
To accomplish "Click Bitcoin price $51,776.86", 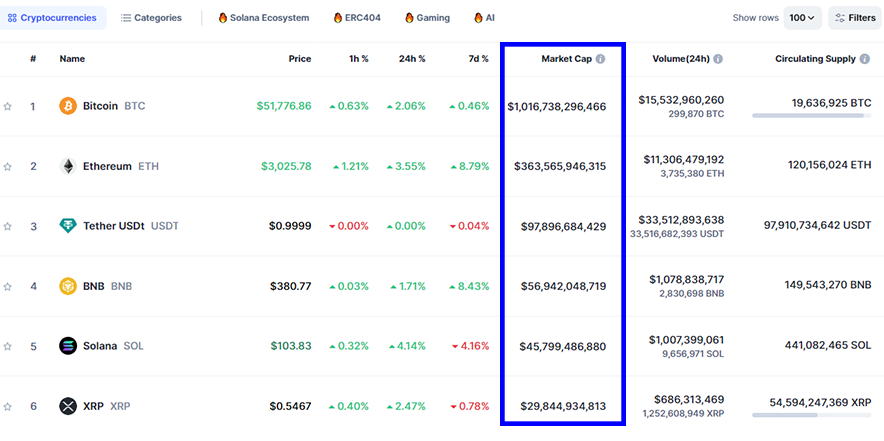I will 284,106.
